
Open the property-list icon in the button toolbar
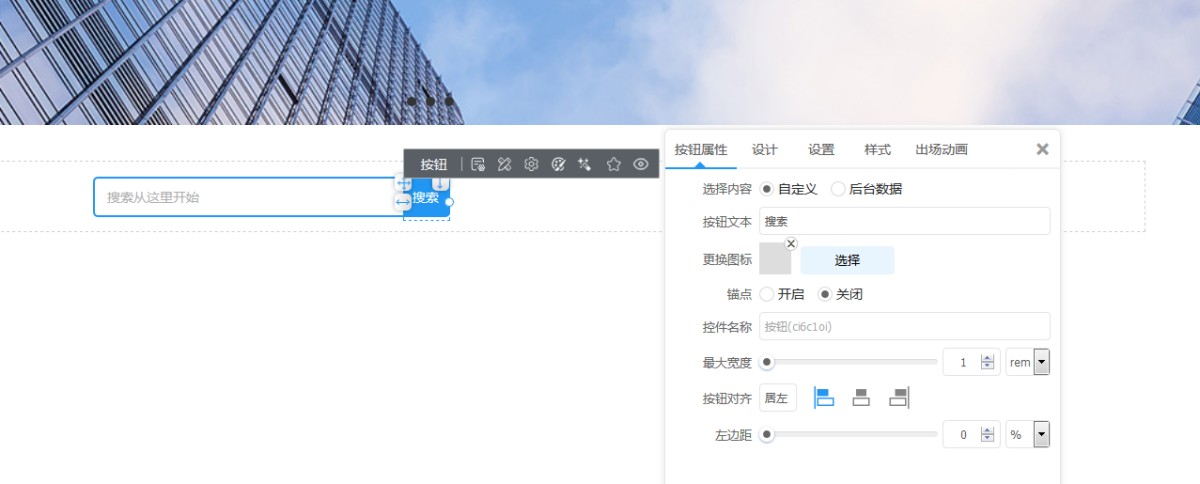(478, 164)
